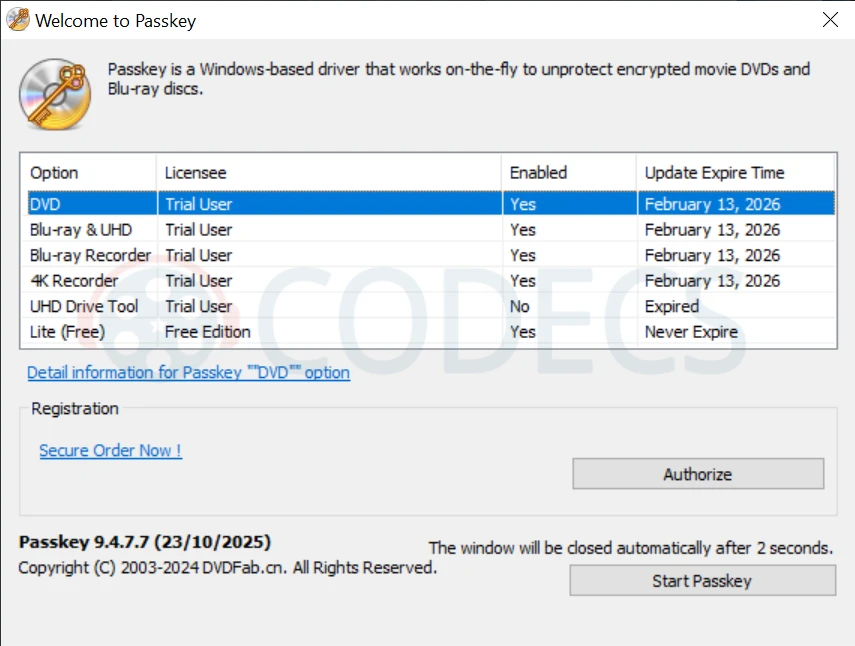
Task: Click the Passkey icon in title bar
Action: tap(17, 20)
